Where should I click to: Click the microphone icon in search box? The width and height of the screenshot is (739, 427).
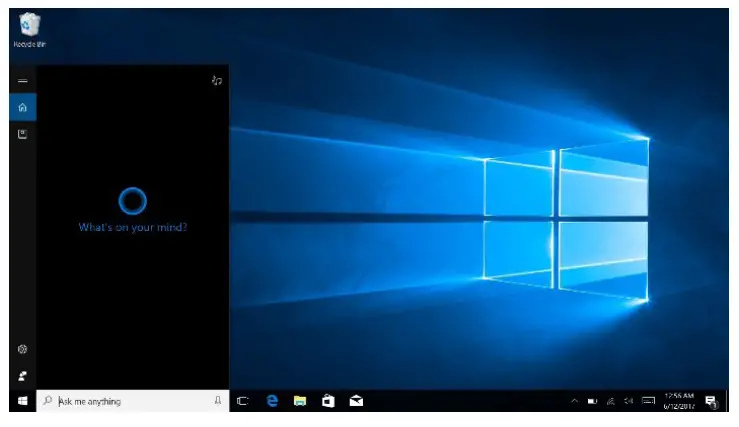[x=218, y=401]
